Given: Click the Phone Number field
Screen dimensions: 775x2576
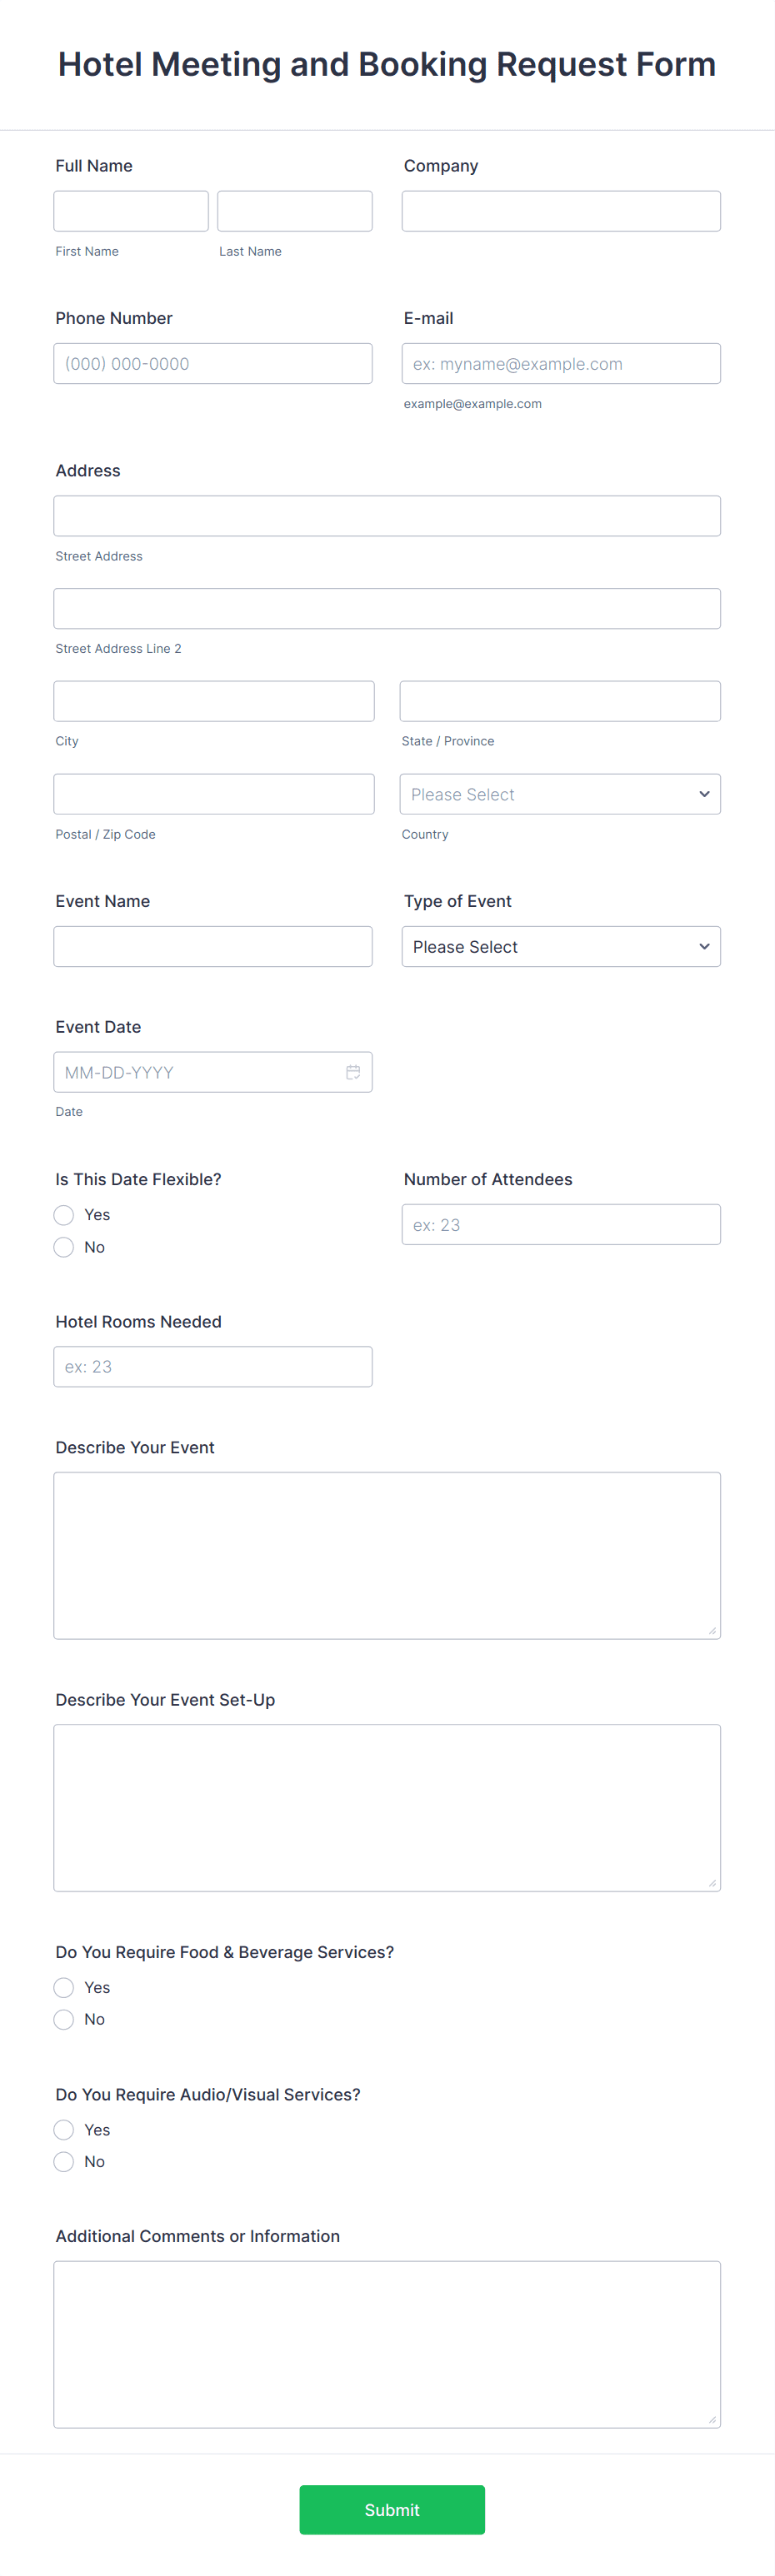Looking at the screenshot, I should coord(212,363).
